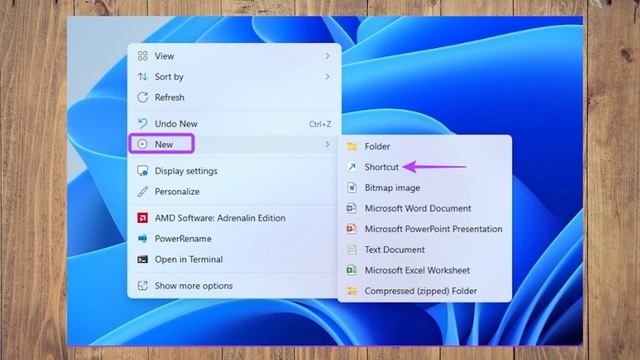Click the yellow Folder icon in submenu

(352, 146)
